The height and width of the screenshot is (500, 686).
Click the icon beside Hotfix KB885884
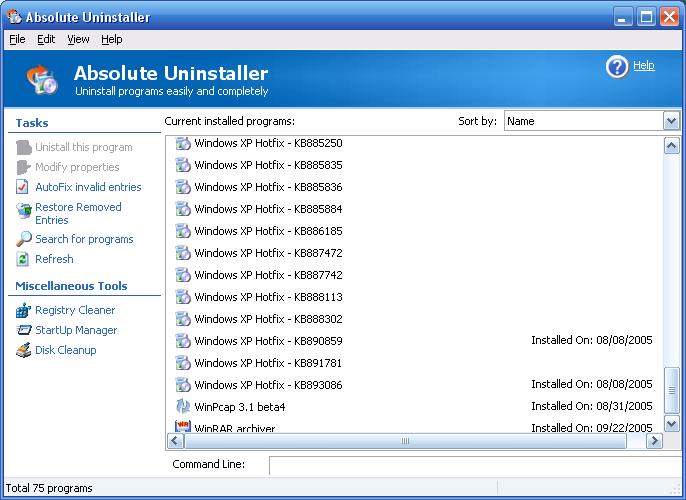coord(183,209)
